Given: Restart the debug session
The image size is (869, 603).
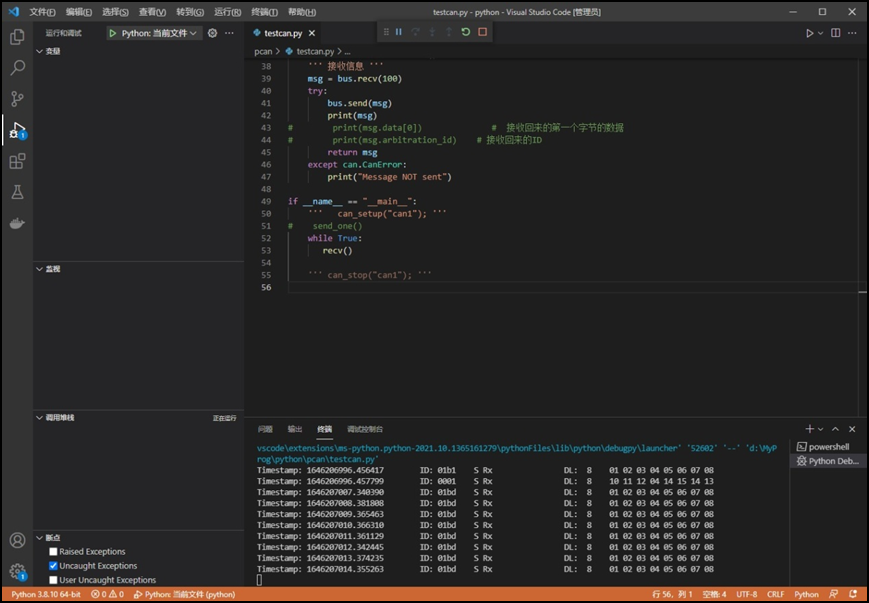Looking at the screenshot, I should click(466, 32).
